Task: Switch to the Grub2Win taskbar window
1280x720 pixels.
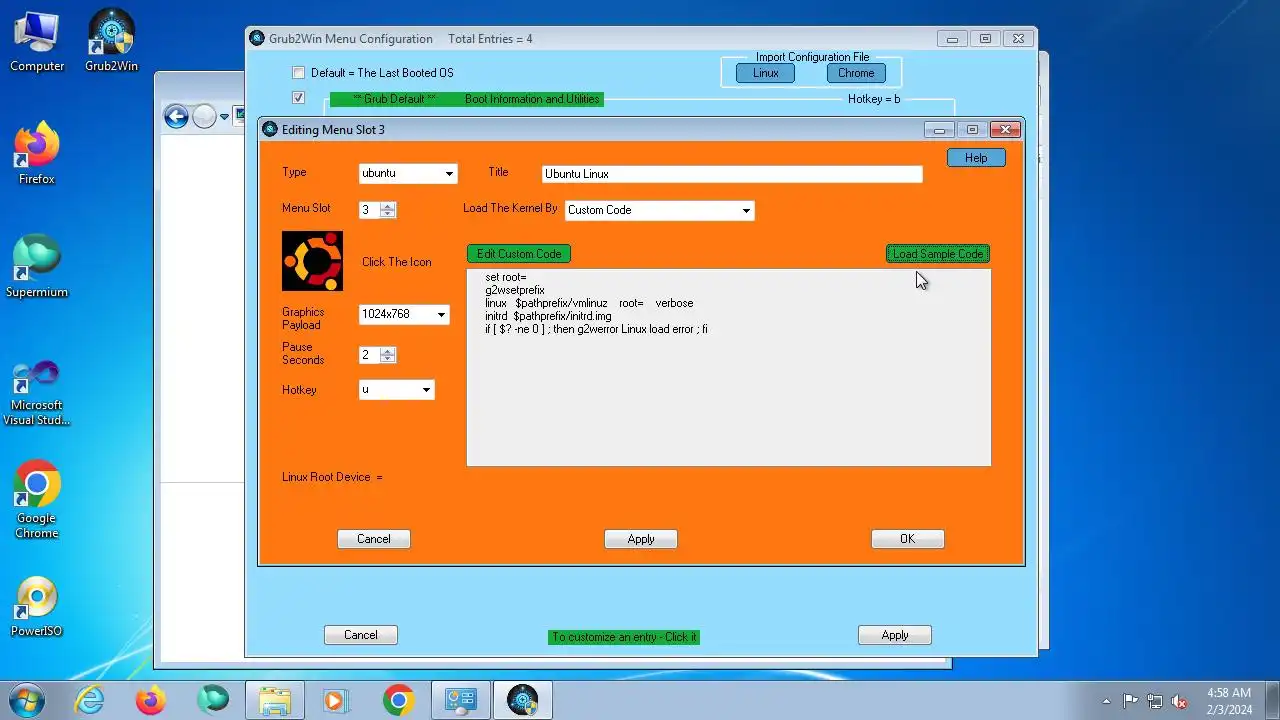Action: tap(522, 700)
